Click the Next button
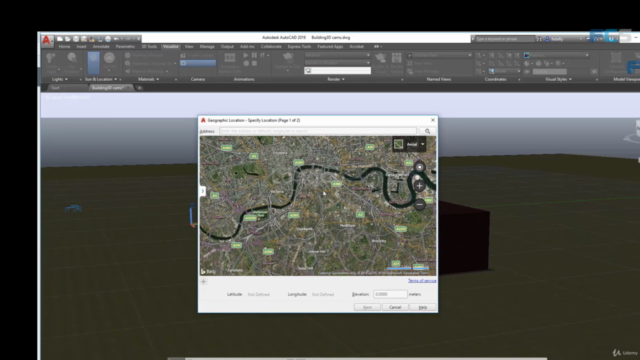 pyautogui.click(x=367, y=307)
